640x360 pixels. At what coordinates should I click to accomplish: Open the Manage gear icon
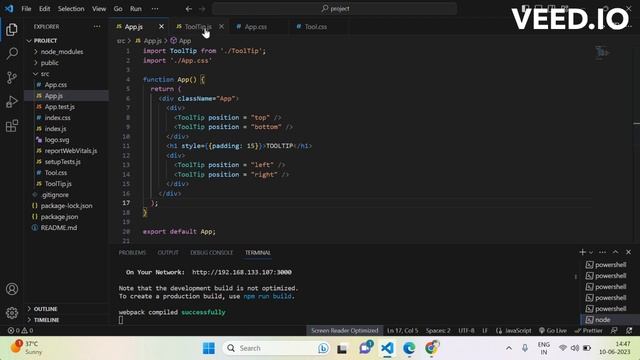click(x=12, y=313)
